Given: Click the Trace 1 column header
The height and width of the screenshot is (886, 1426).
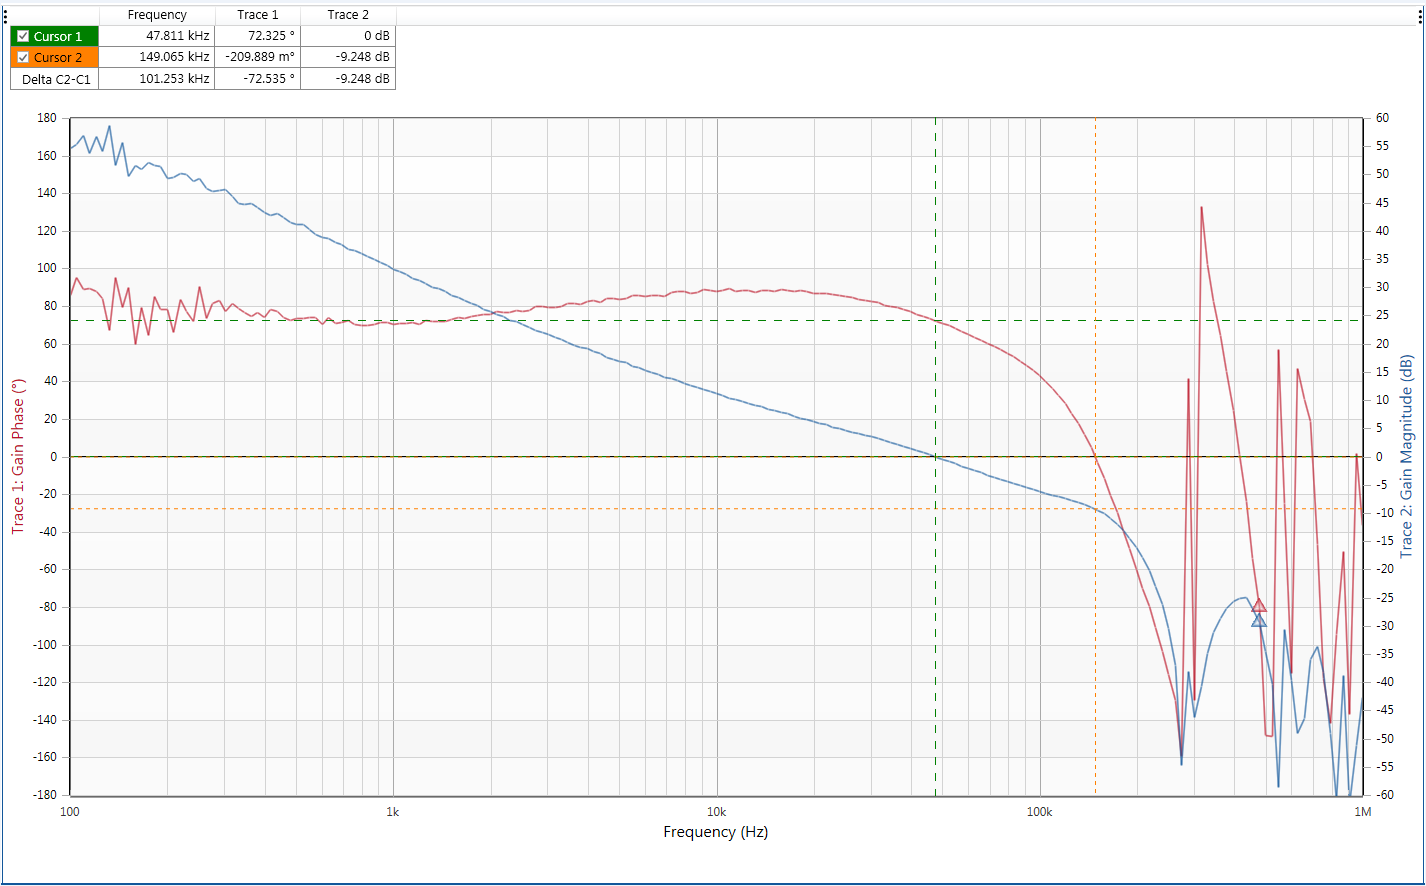Looking at the screenshot, I should (257, 15).
